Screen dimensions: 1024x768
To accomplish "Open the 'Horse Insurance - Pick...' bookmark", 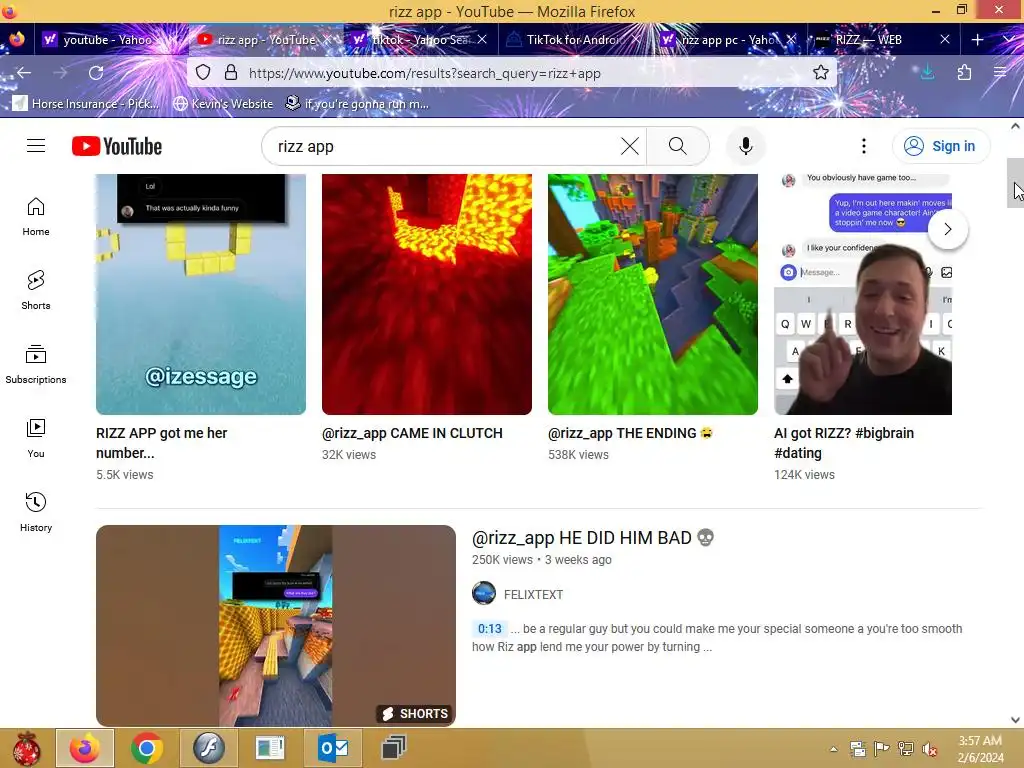I will (86, 103).
